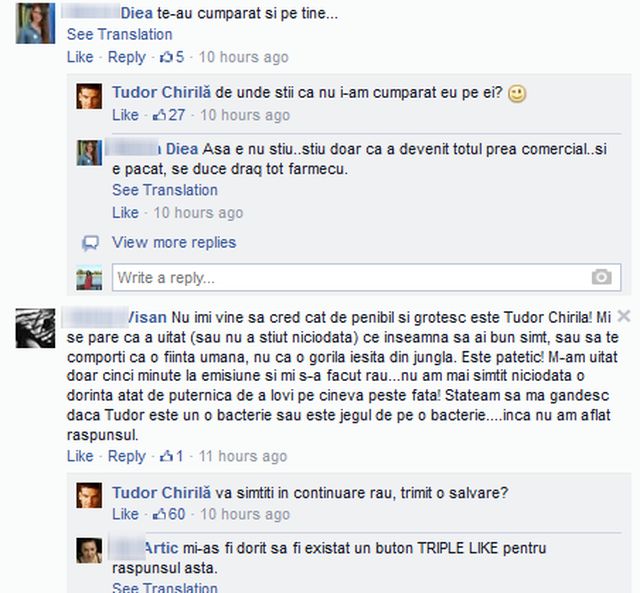The height and width of the screenshot is (593, 640).
Task: Reply to the Diea top comment
Action: click(x=127, y=57)
